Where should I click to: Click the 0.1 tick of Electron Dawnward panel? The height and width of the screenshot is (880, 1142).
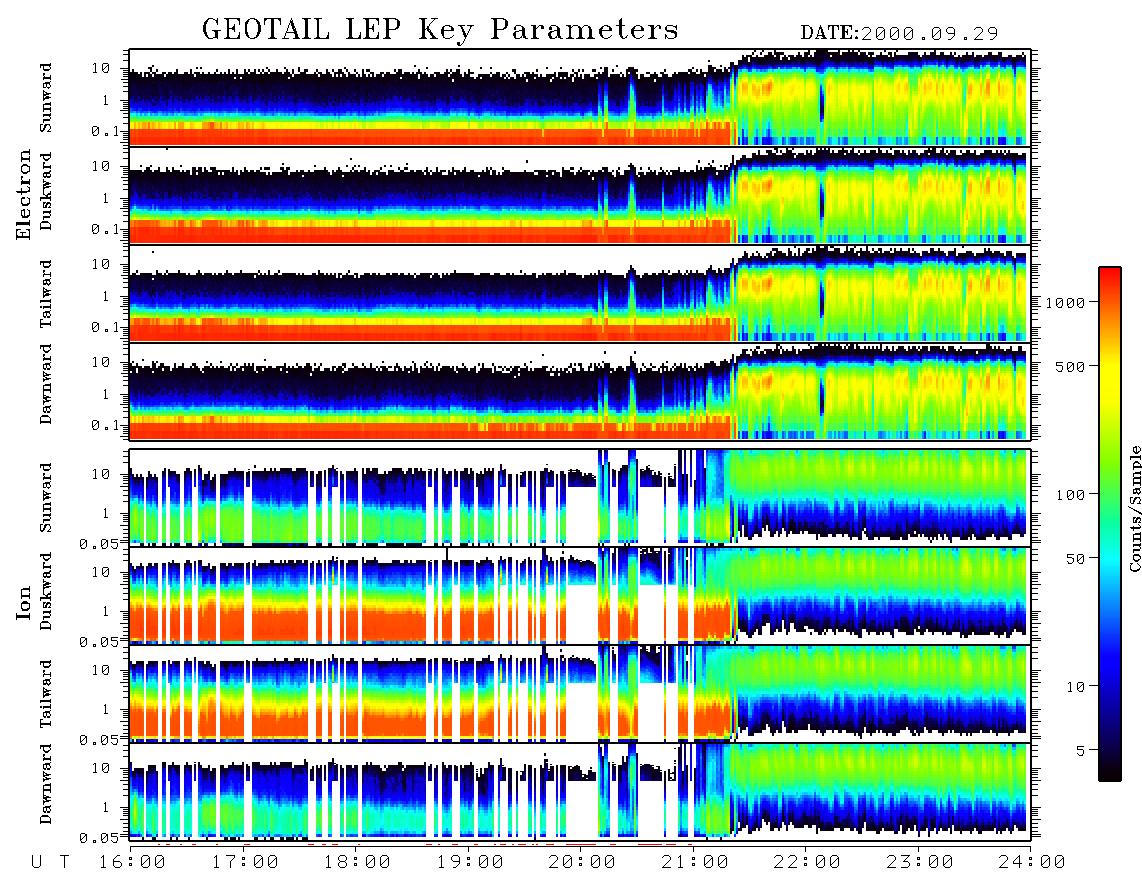click(x=106, y=425)
